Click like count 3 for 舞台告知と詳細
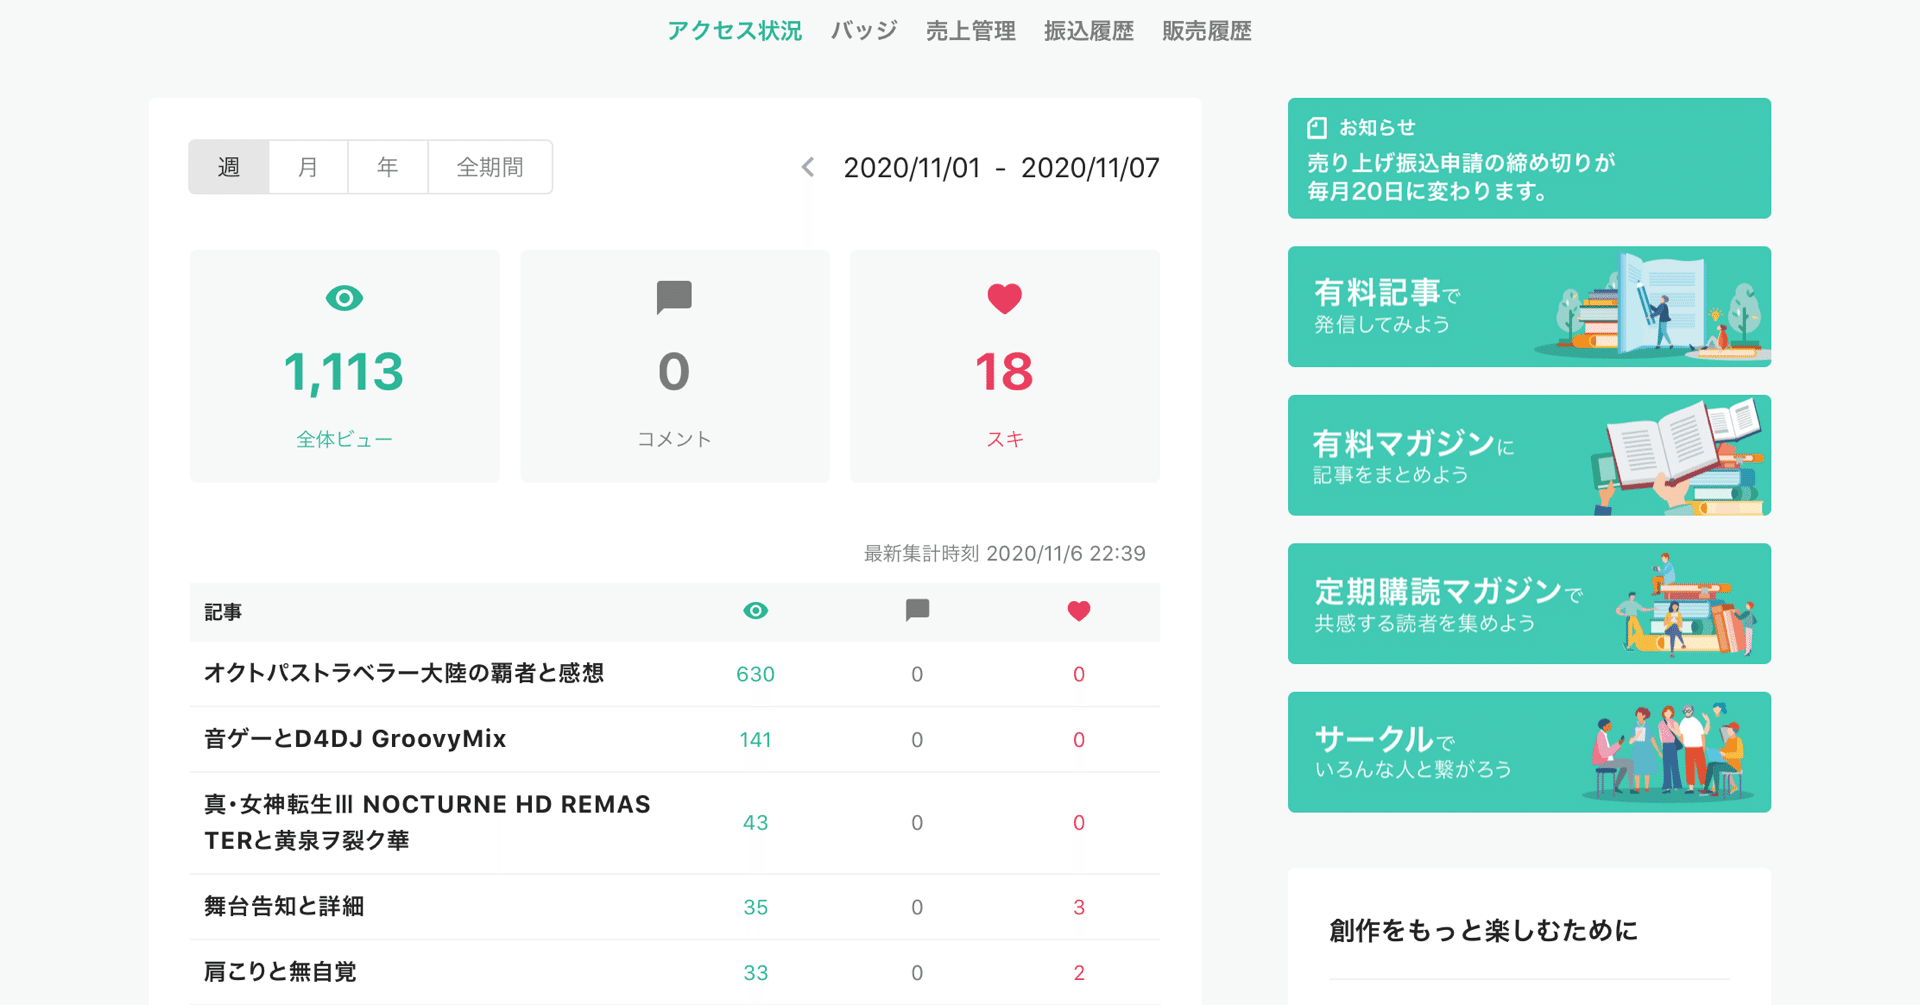Viewport: 1920px width, 1005px height. tap(1078, 907)
